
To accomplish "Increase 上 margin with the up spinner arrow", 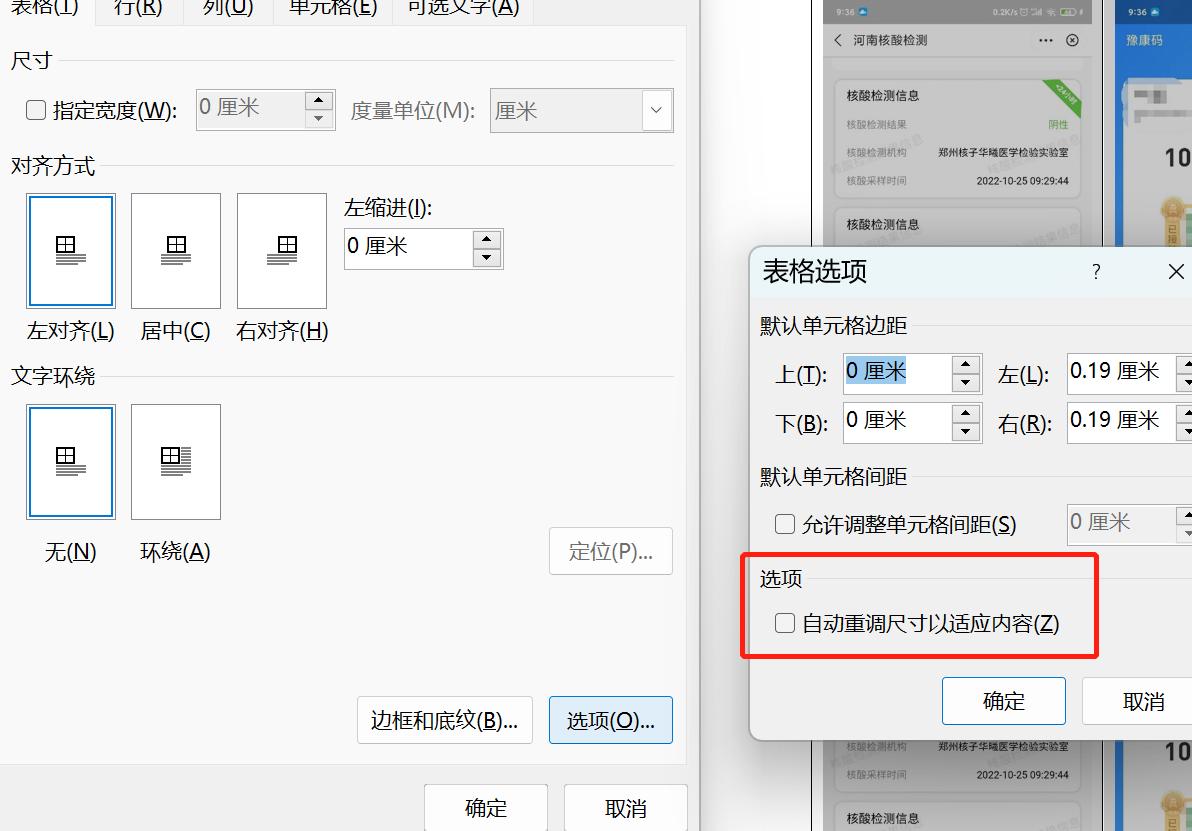I will pos(964,365).
